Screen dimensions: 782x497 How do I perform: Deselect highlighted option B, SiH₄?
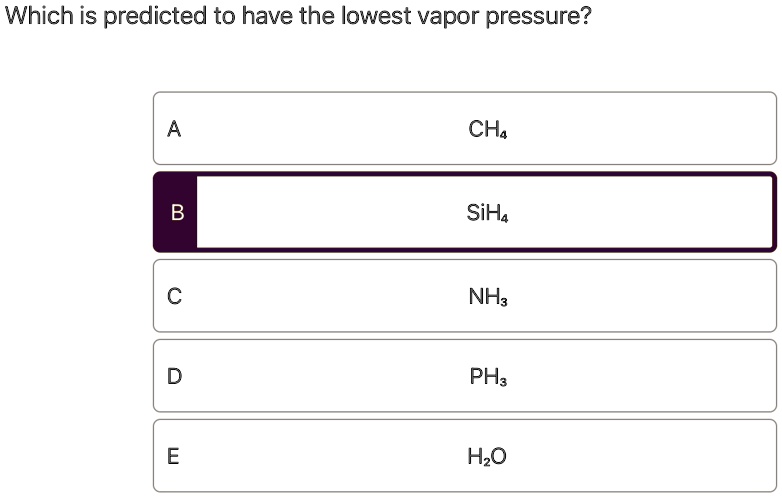(465, 212)
